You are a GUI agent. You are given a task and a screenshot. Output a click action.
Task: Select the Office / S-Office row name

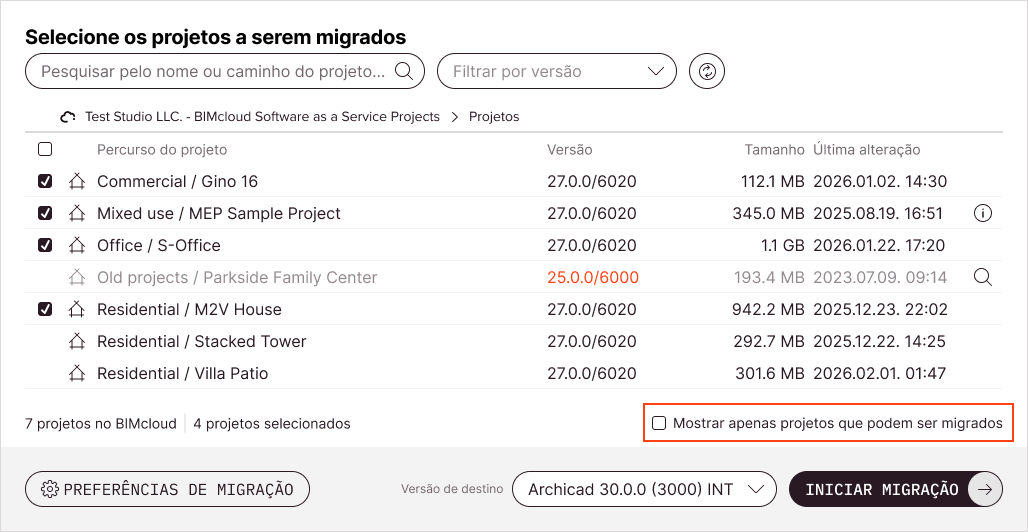click(x=159, y=245)
